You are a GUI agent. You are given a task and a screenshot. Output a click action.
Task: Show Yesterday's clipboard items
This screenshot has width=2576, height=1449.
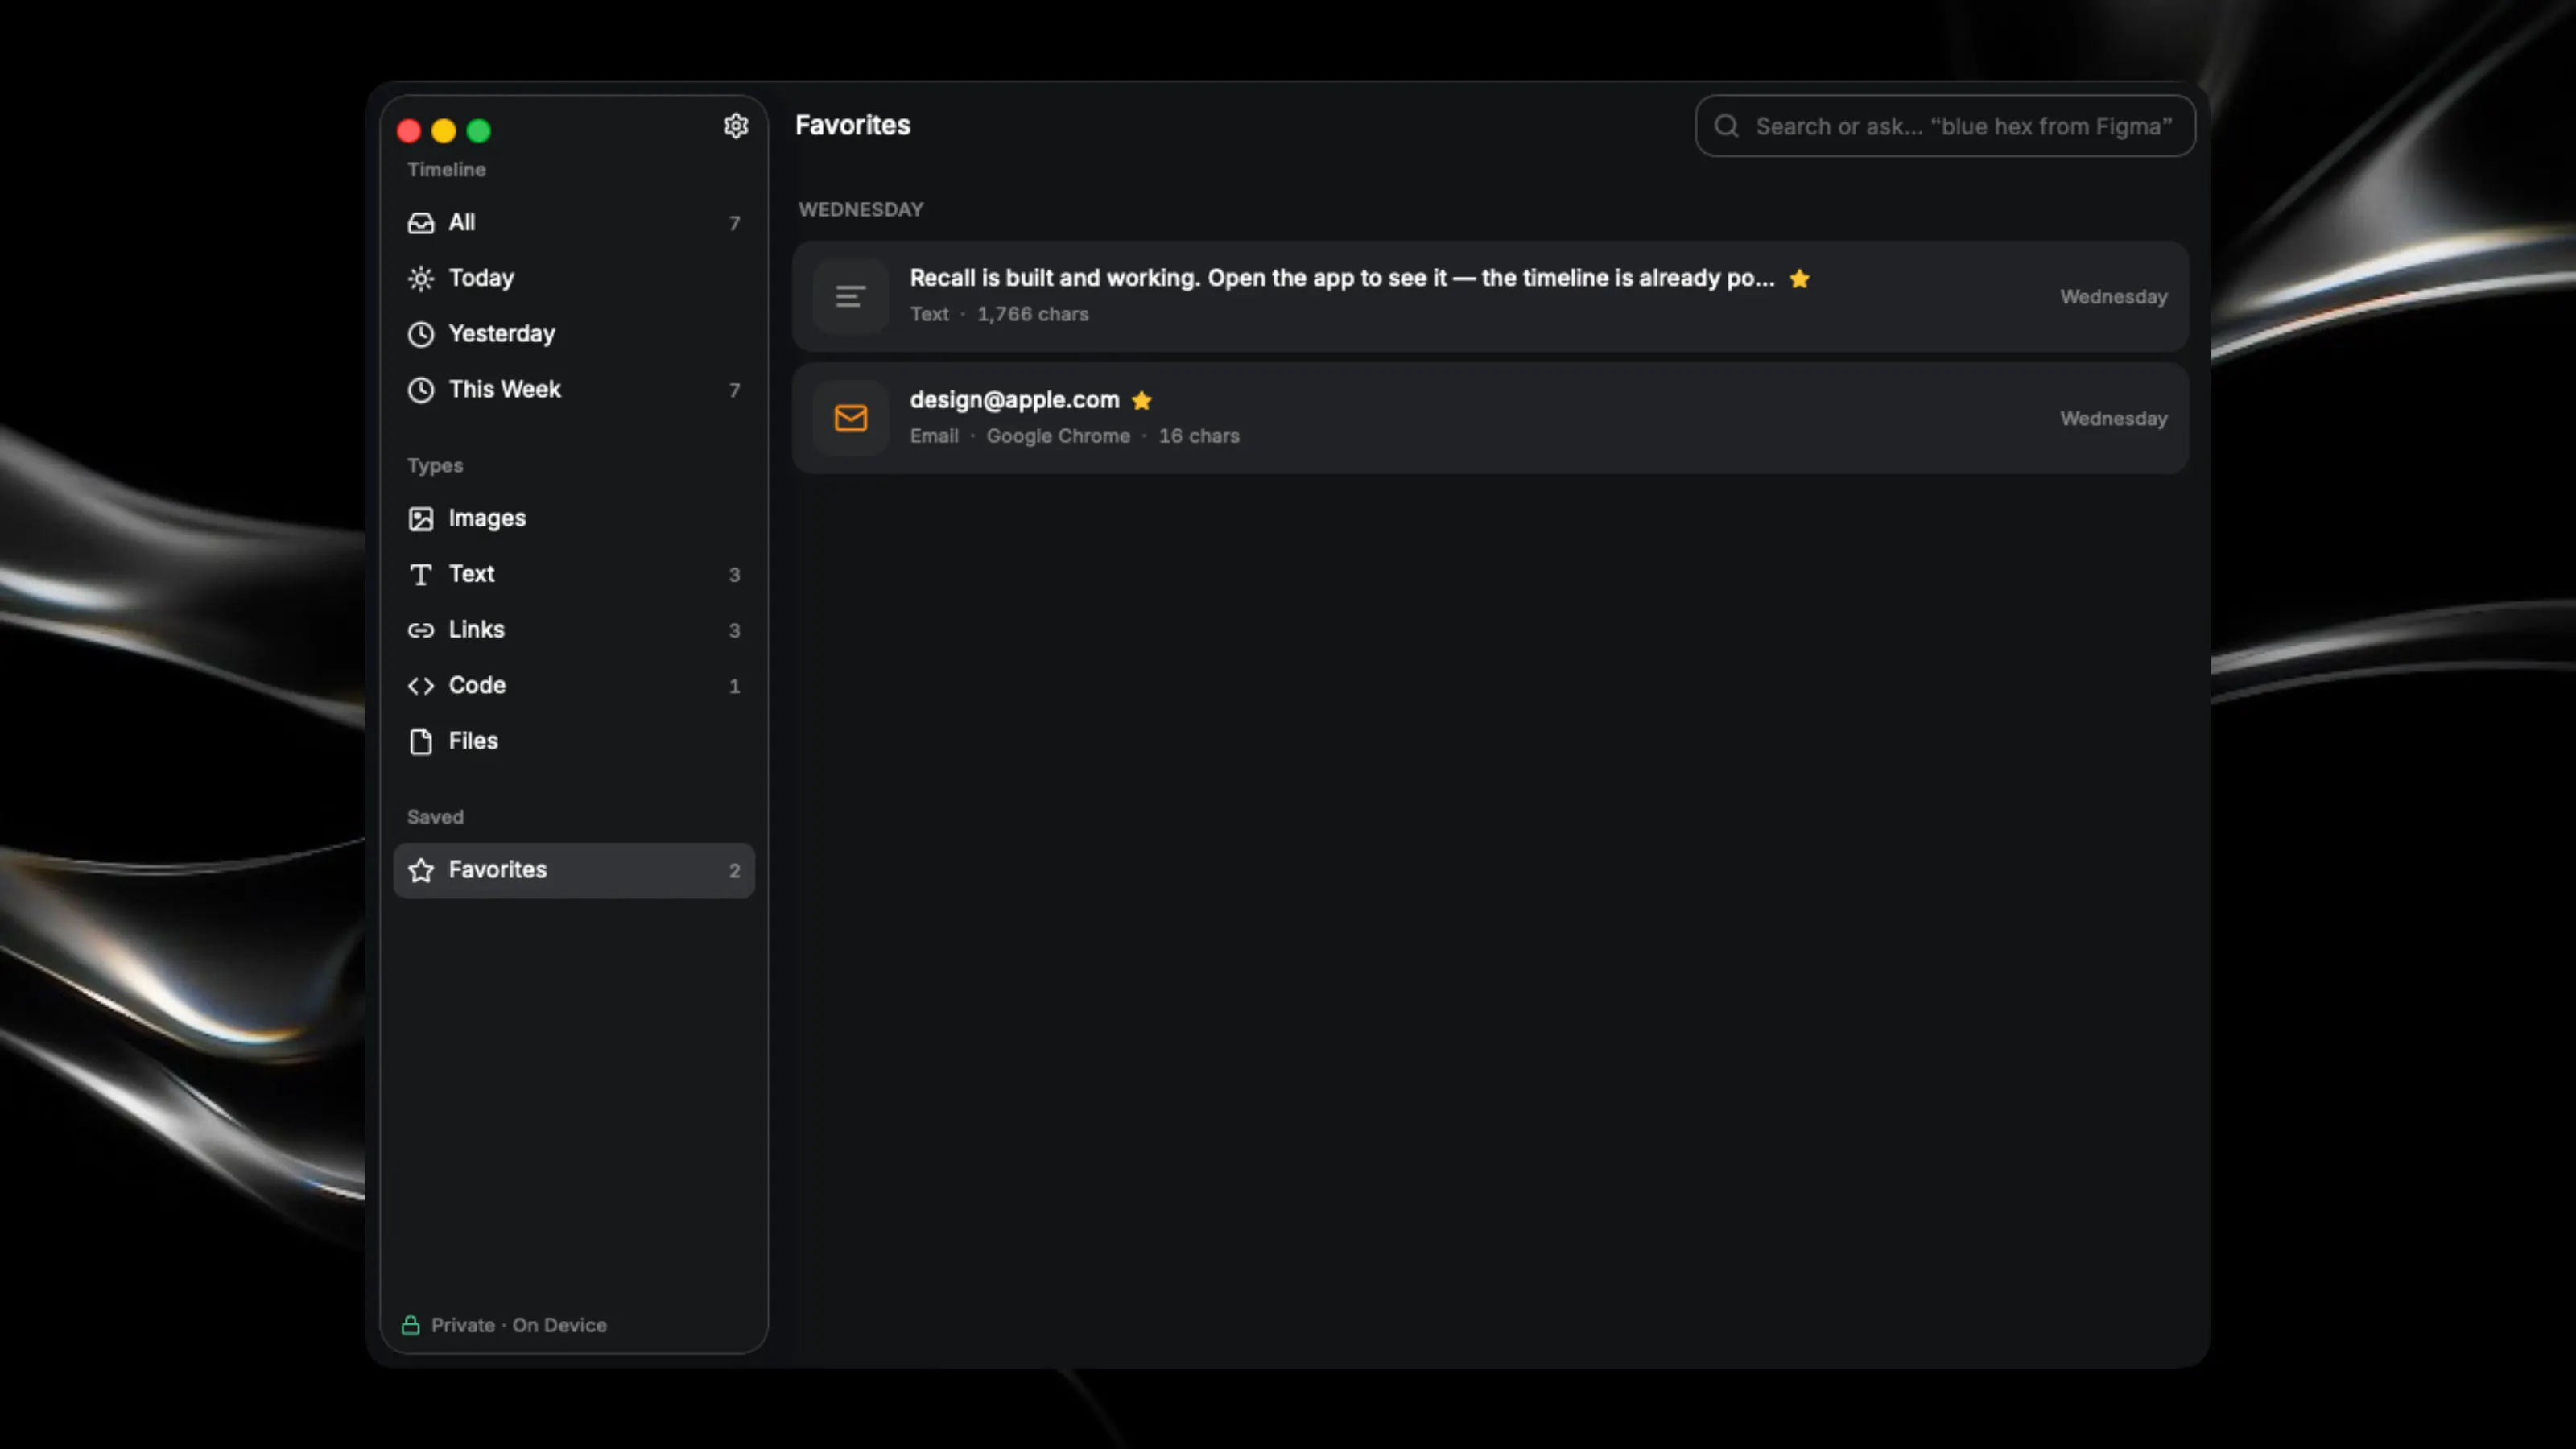coord(574,334)
